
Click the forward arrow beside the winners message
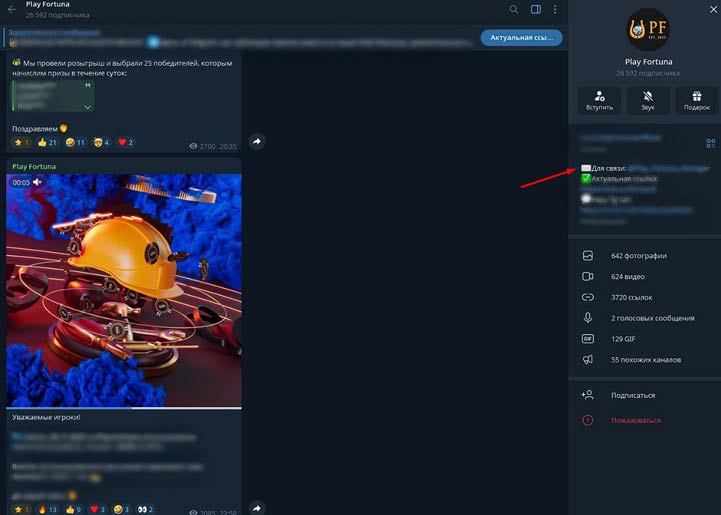coord(257,142)
